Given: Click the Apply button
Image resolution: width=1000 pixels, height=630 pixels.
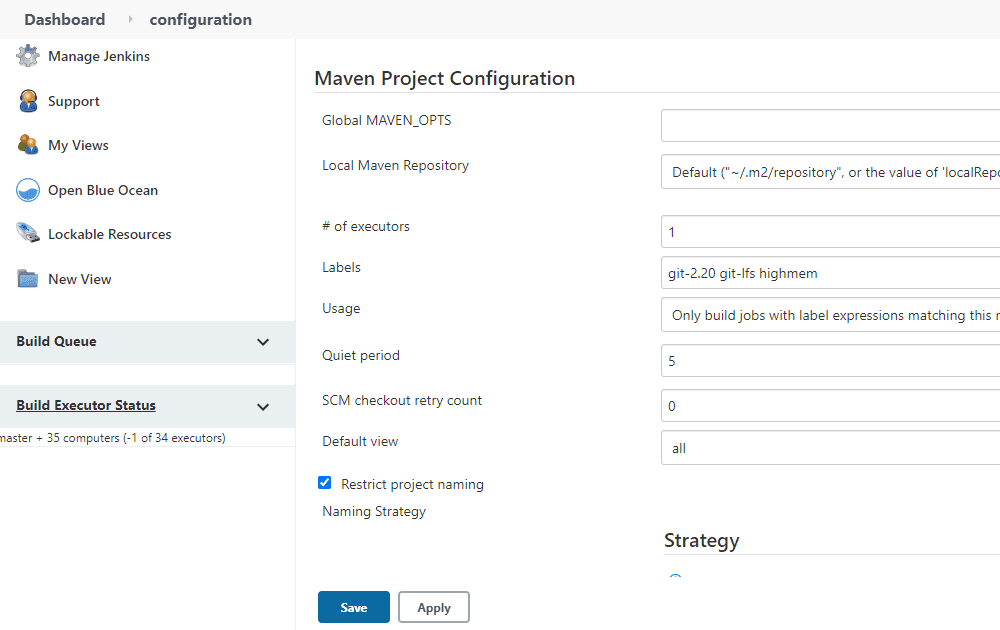Looking at the screenshot, I should [x=433, y=607].
